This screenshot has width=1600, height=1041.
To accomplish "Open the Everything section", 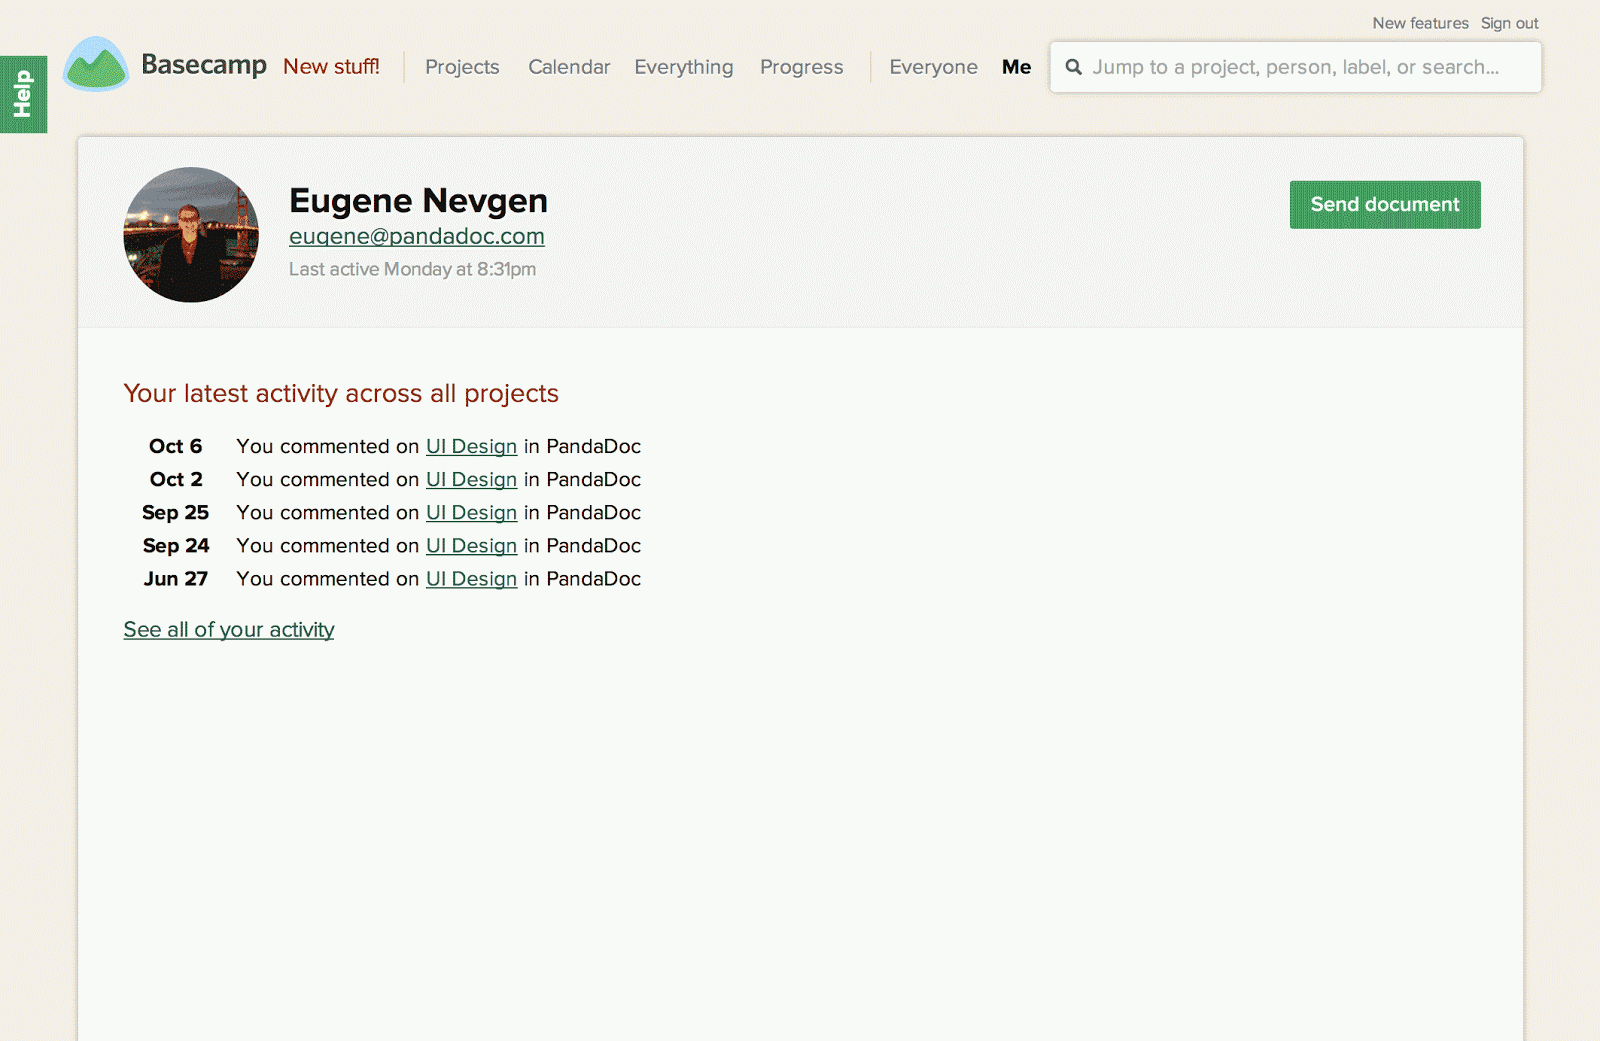I will point(683,67).
